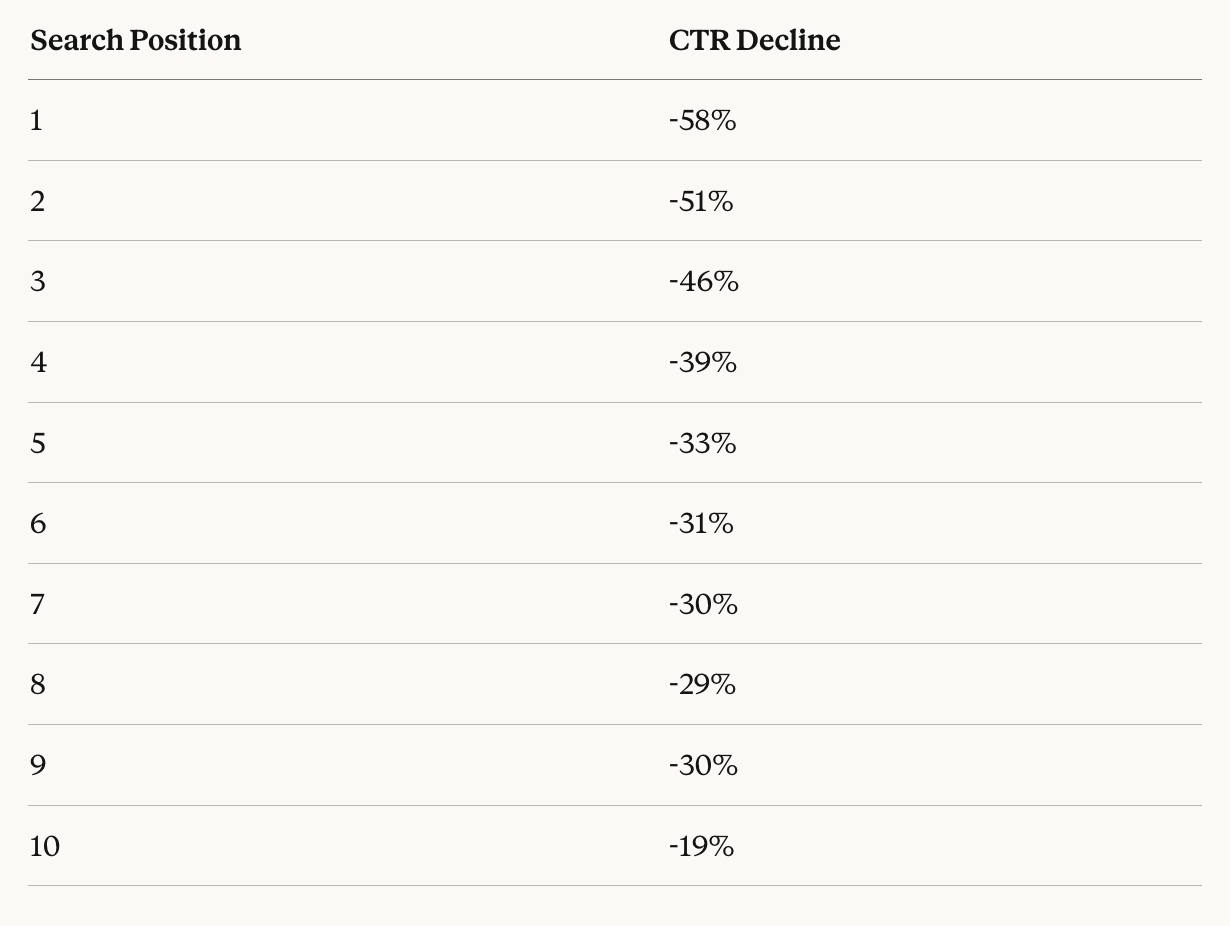Viewport: 1230px width, 926px height.
Task: Select the search position 6 cell
Action: pyautogui.click(x=38, y=524)
